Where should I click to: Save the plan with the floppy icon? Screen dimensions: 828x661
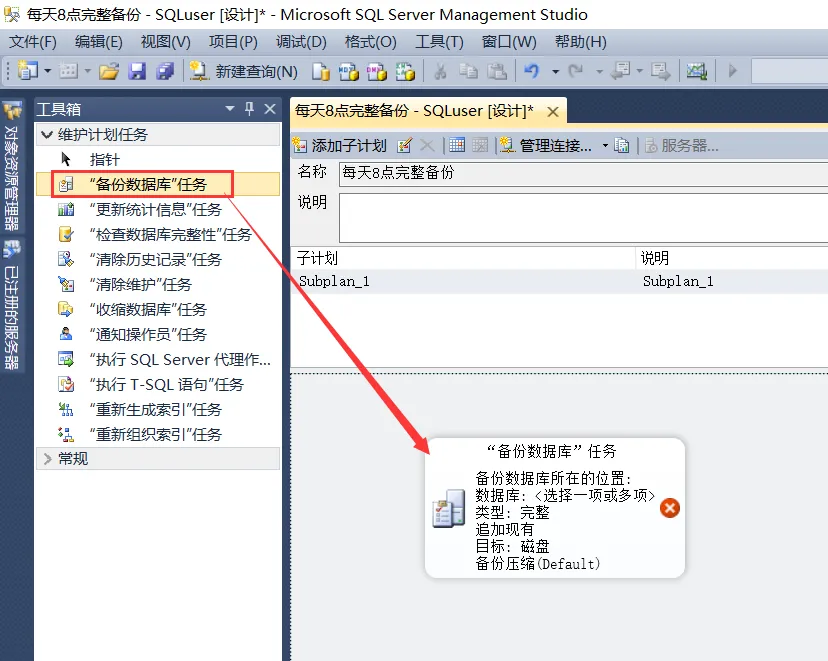point(137,71)
